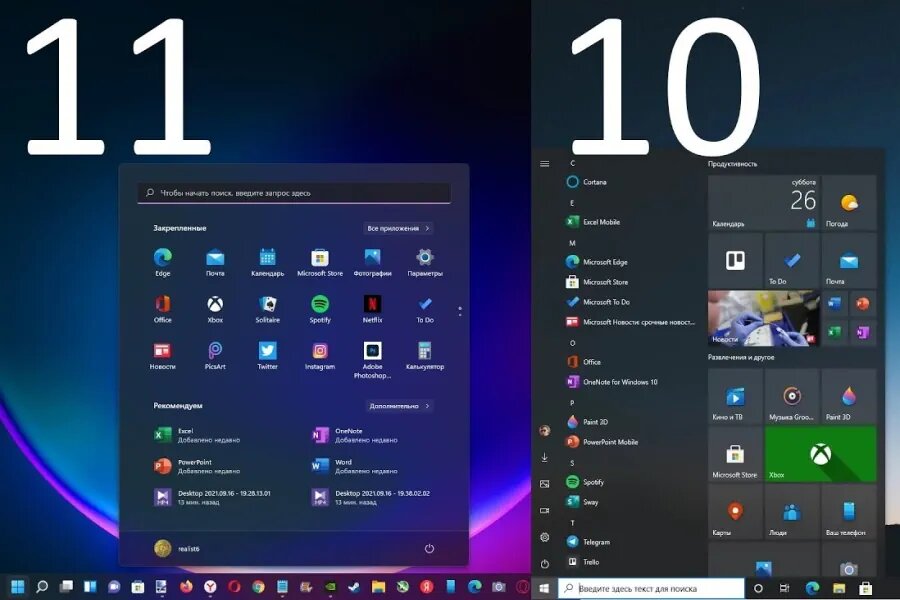
Task: Open Ваш телефон tile
Action: [x=849, y=512]
